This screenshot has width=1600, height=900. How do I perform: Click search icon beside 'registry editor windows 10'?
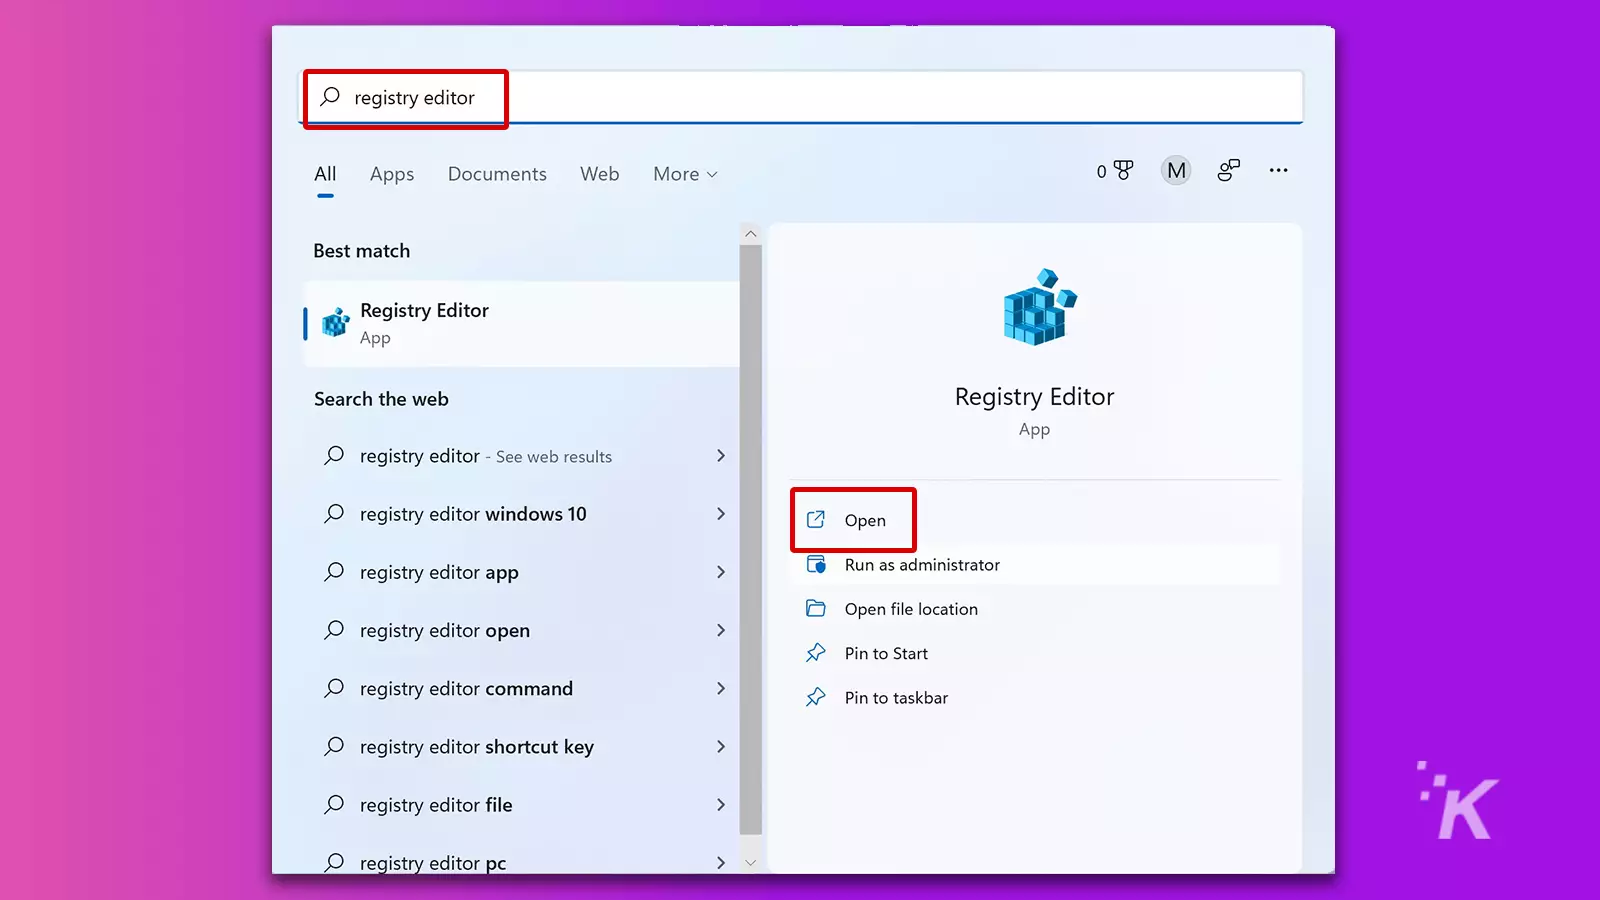334,513
